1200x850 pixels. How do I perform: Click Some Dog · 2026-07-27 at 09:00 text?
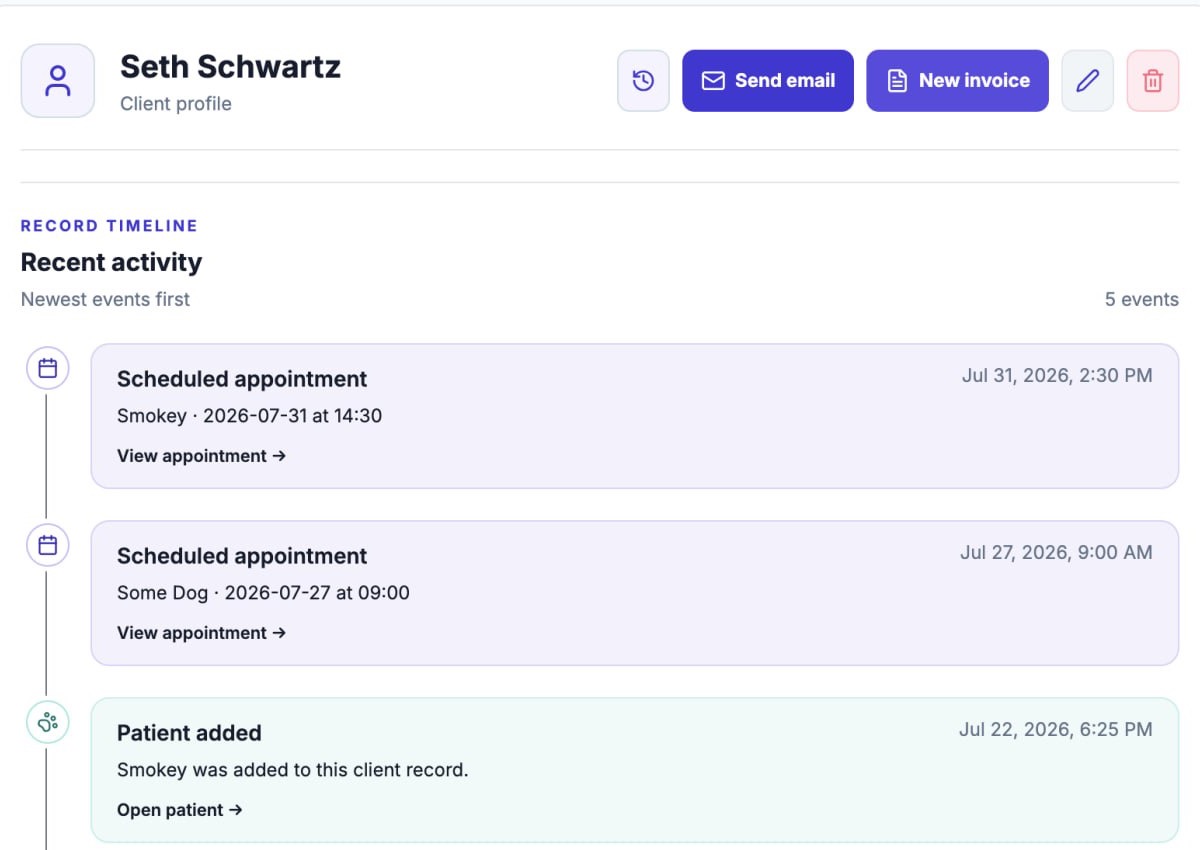pyautogui.click(x=263, y=593)
